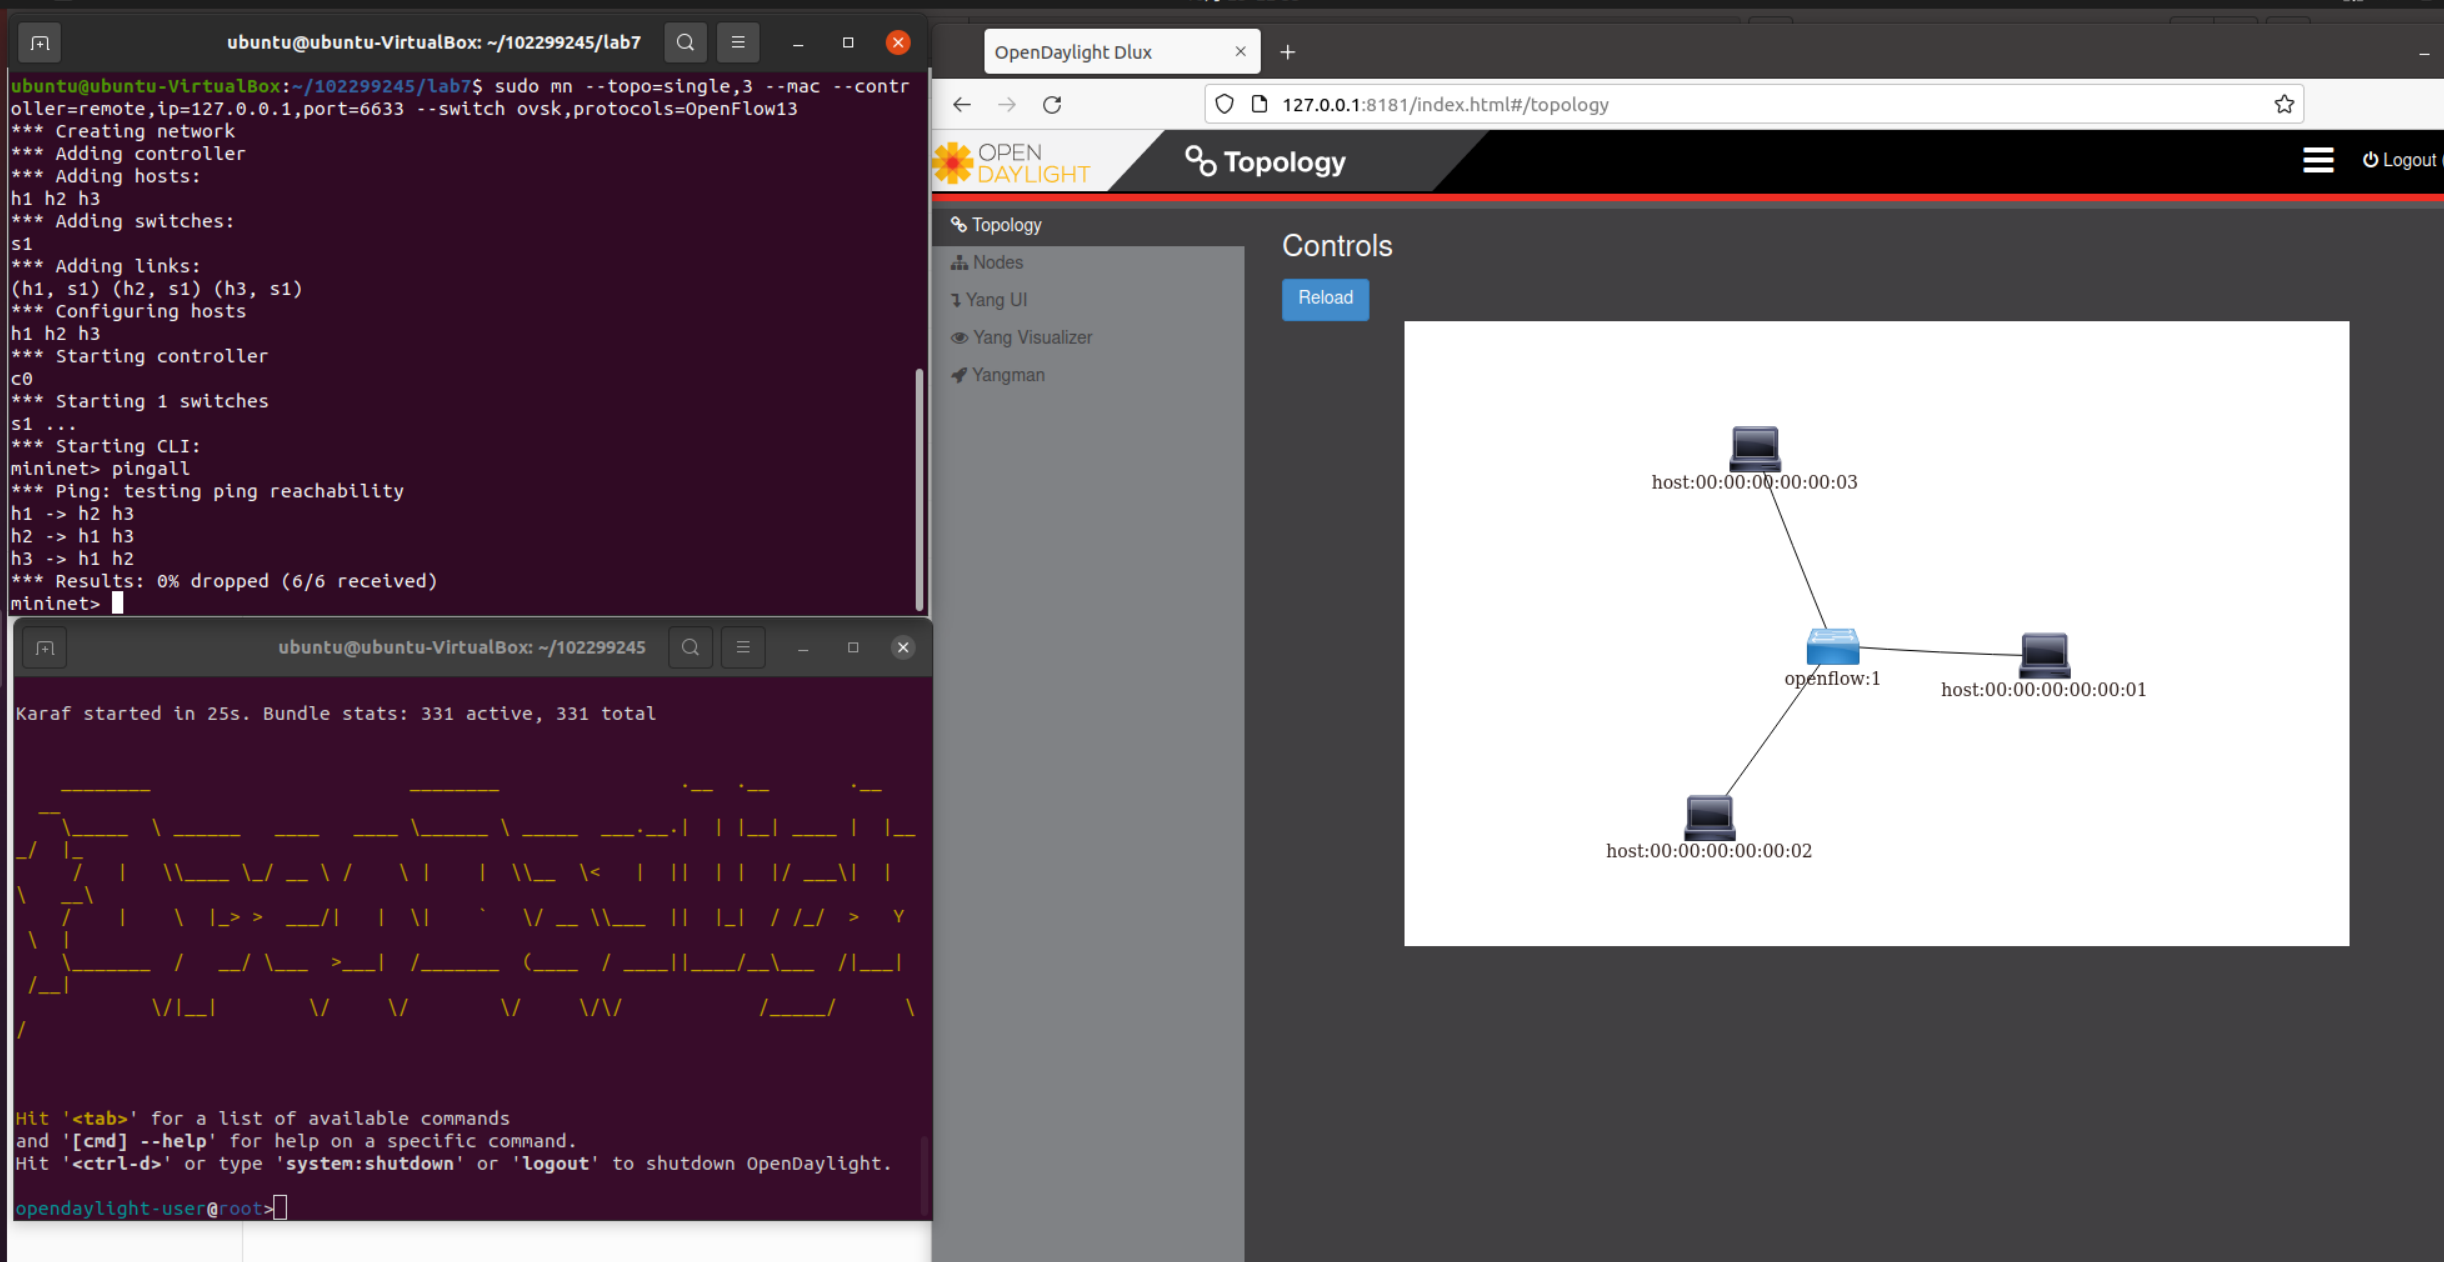The image size is (2444, 1262).
Task: Switch to the Yangman sidebar item
Action: [1007, 375]
